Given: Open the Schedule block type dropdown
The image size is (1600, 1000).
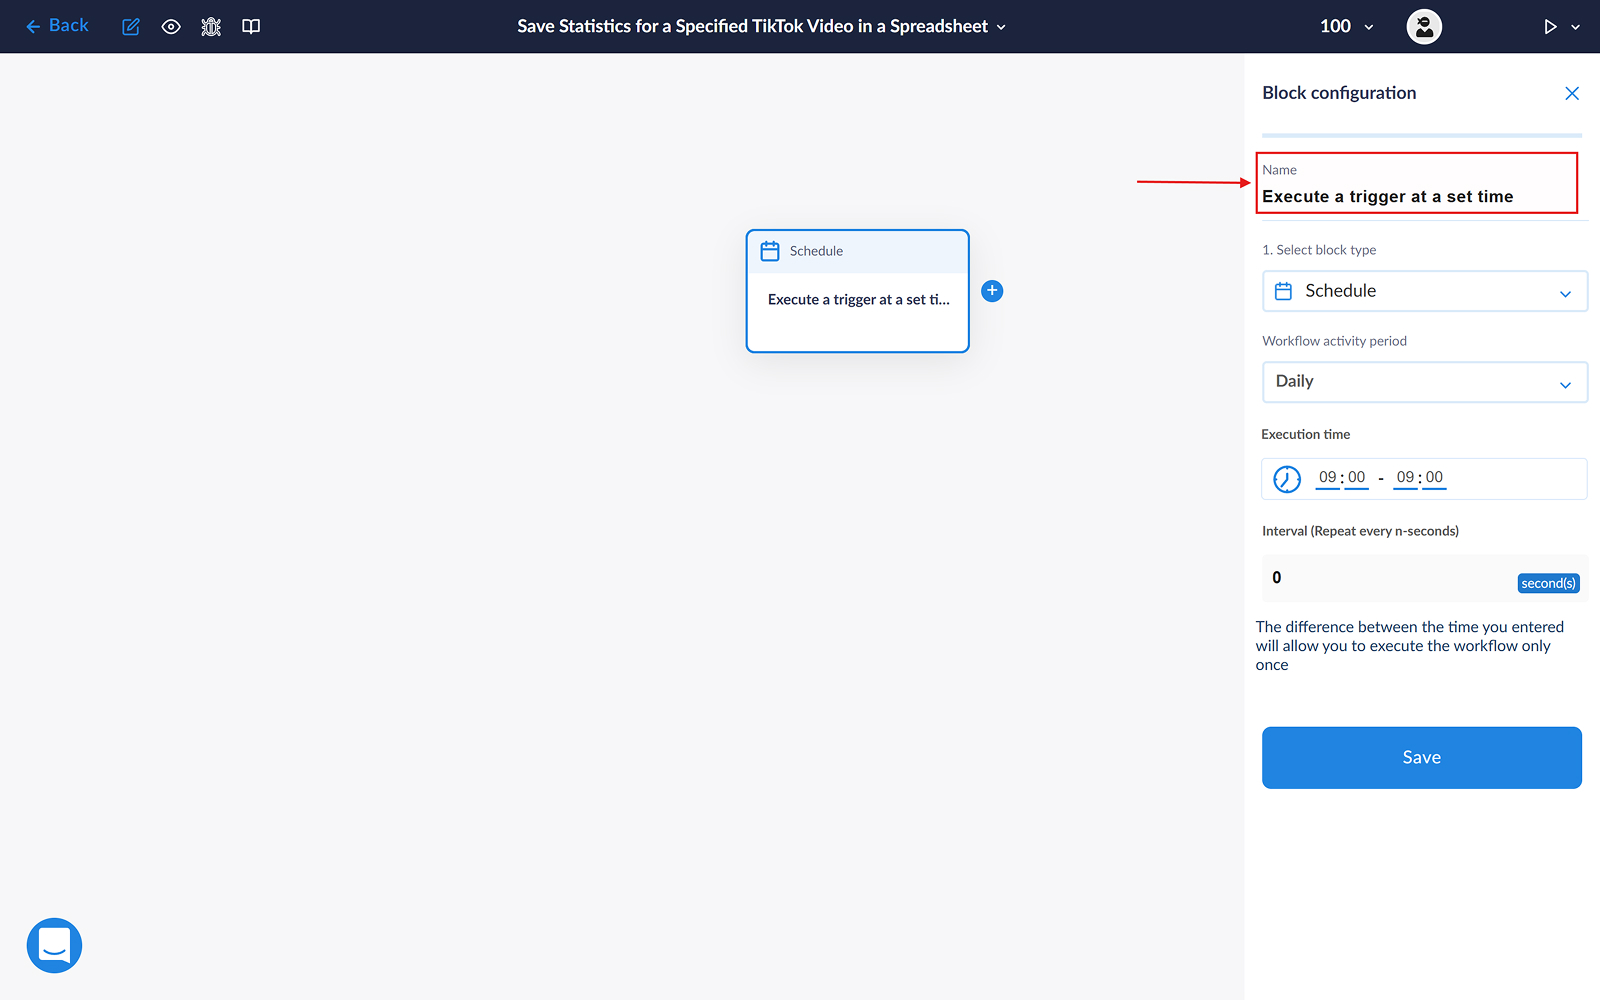Looking at the screenshot, I should click(x=1424, y=291).
